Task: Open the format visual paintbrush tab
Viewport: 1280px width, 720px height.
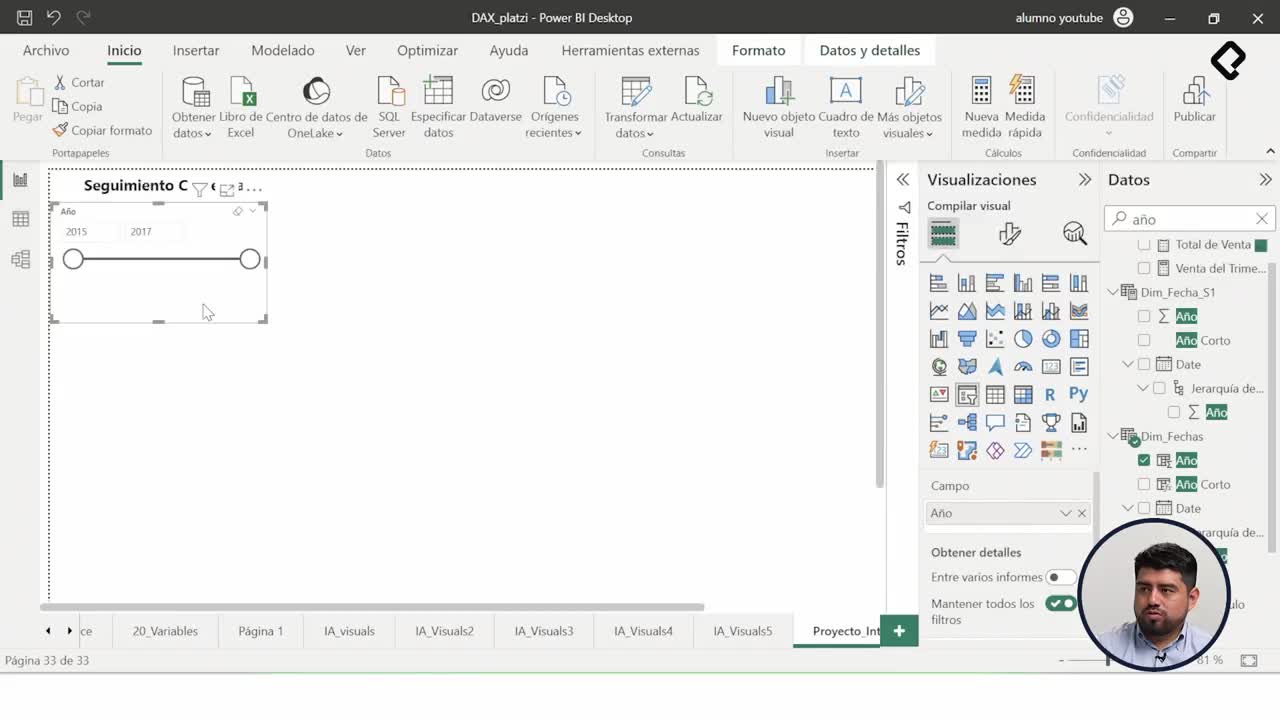Action: (1009, 234)
